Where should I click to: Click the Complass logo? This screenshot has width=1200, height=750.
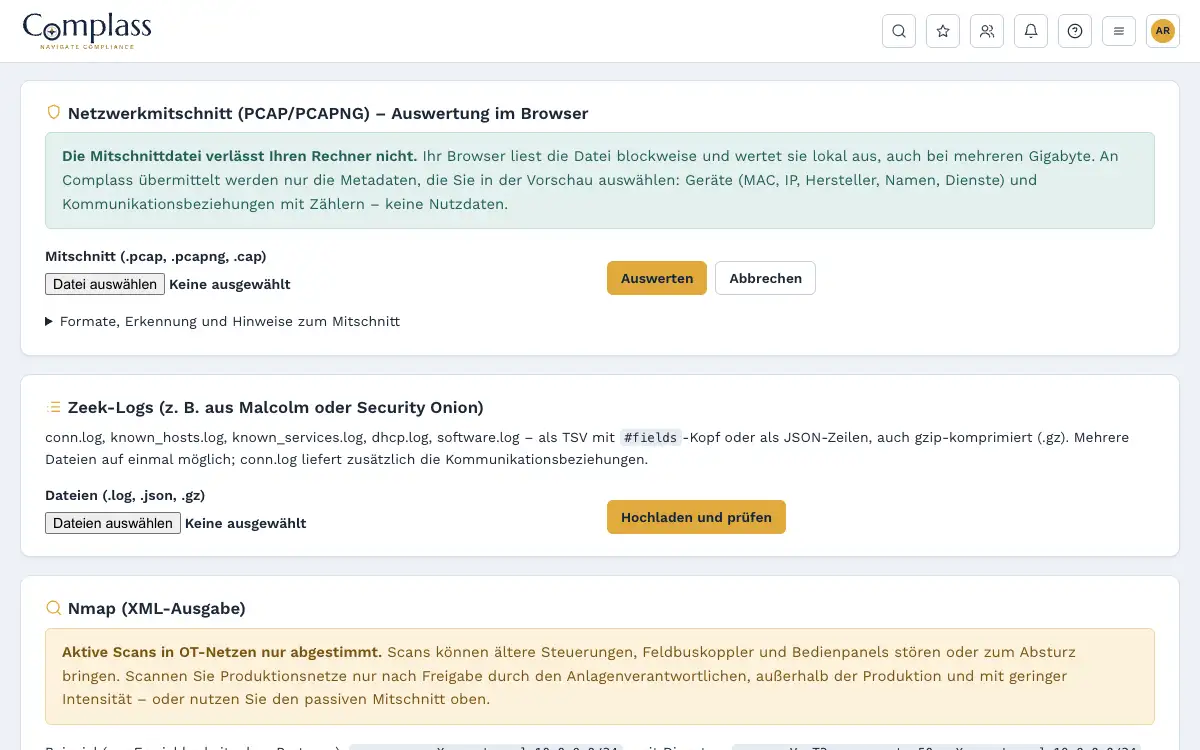[x=87, y=31]
